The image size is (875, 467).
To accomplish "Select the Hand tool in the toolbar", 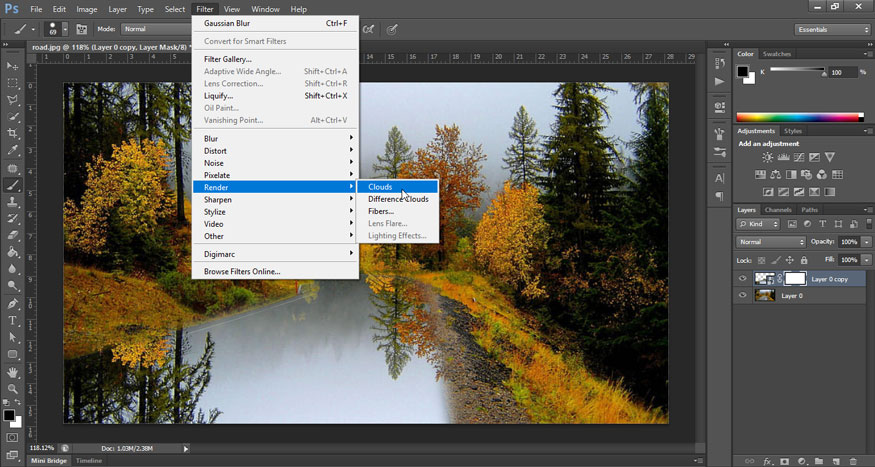I will (13, 371).
